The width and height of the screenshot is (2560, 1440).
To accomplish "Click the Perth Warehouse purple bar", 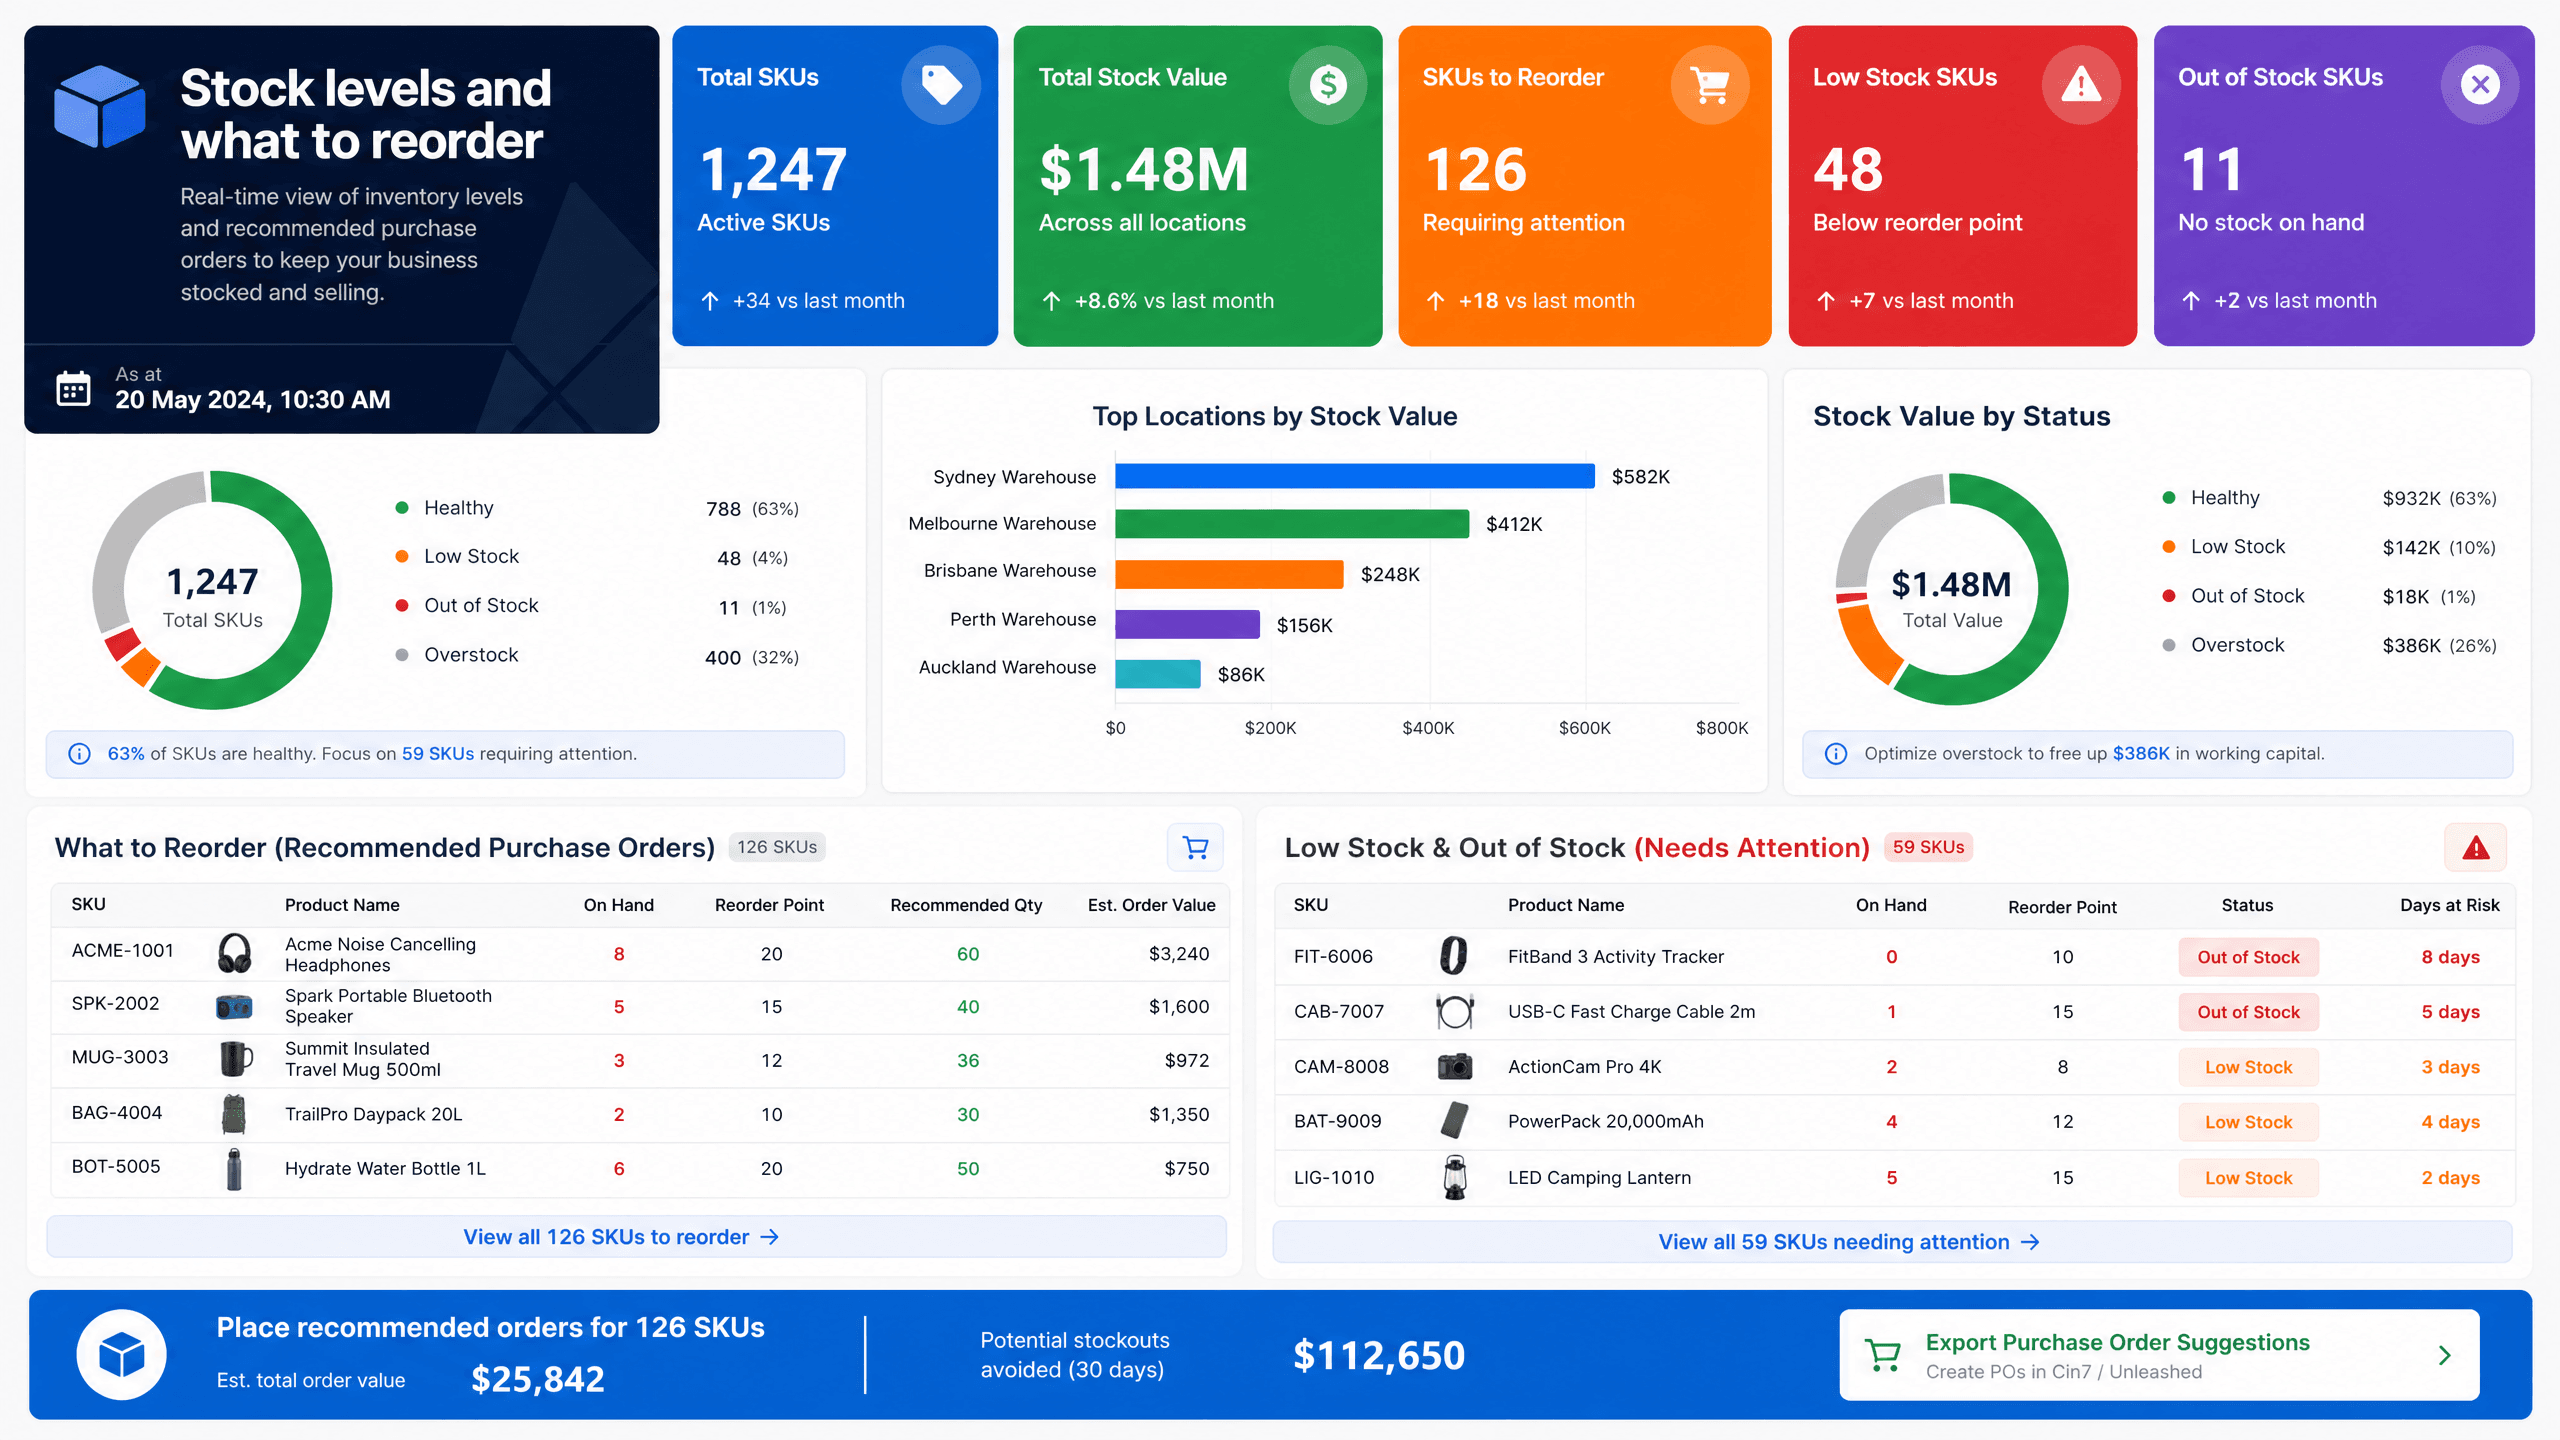I will point(1187,624).
